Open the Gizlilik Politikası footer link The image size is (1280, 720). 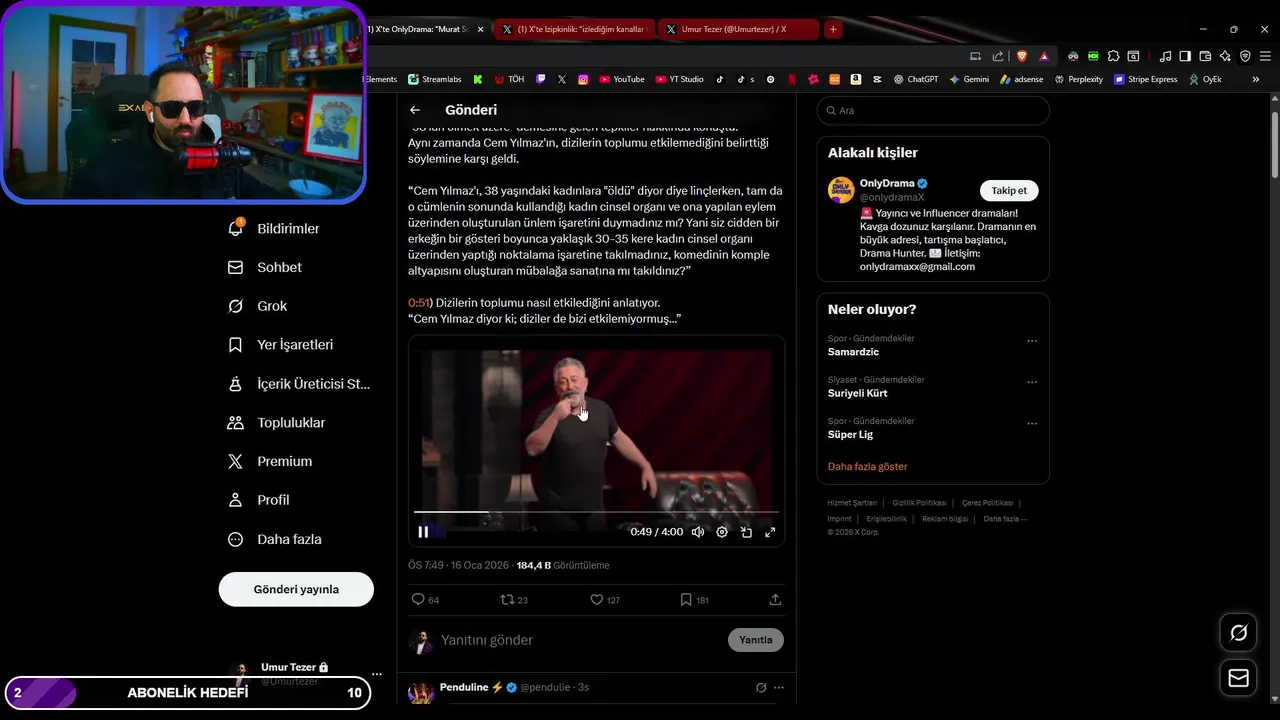click(x=919, y=503)
